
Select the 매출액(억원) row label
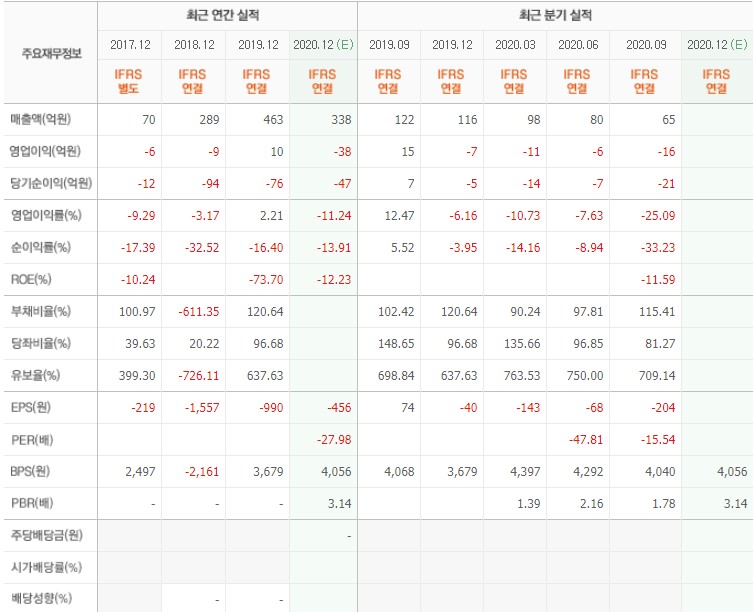click(41, 119)
